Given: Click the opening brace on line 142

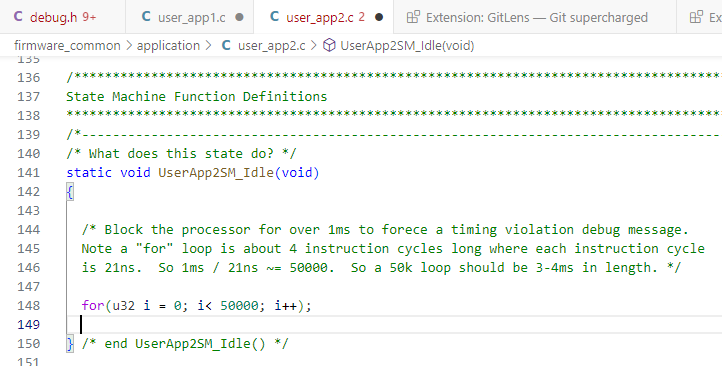Looking at the screenshot, I should pyautogui.click(x=70, y=192).
